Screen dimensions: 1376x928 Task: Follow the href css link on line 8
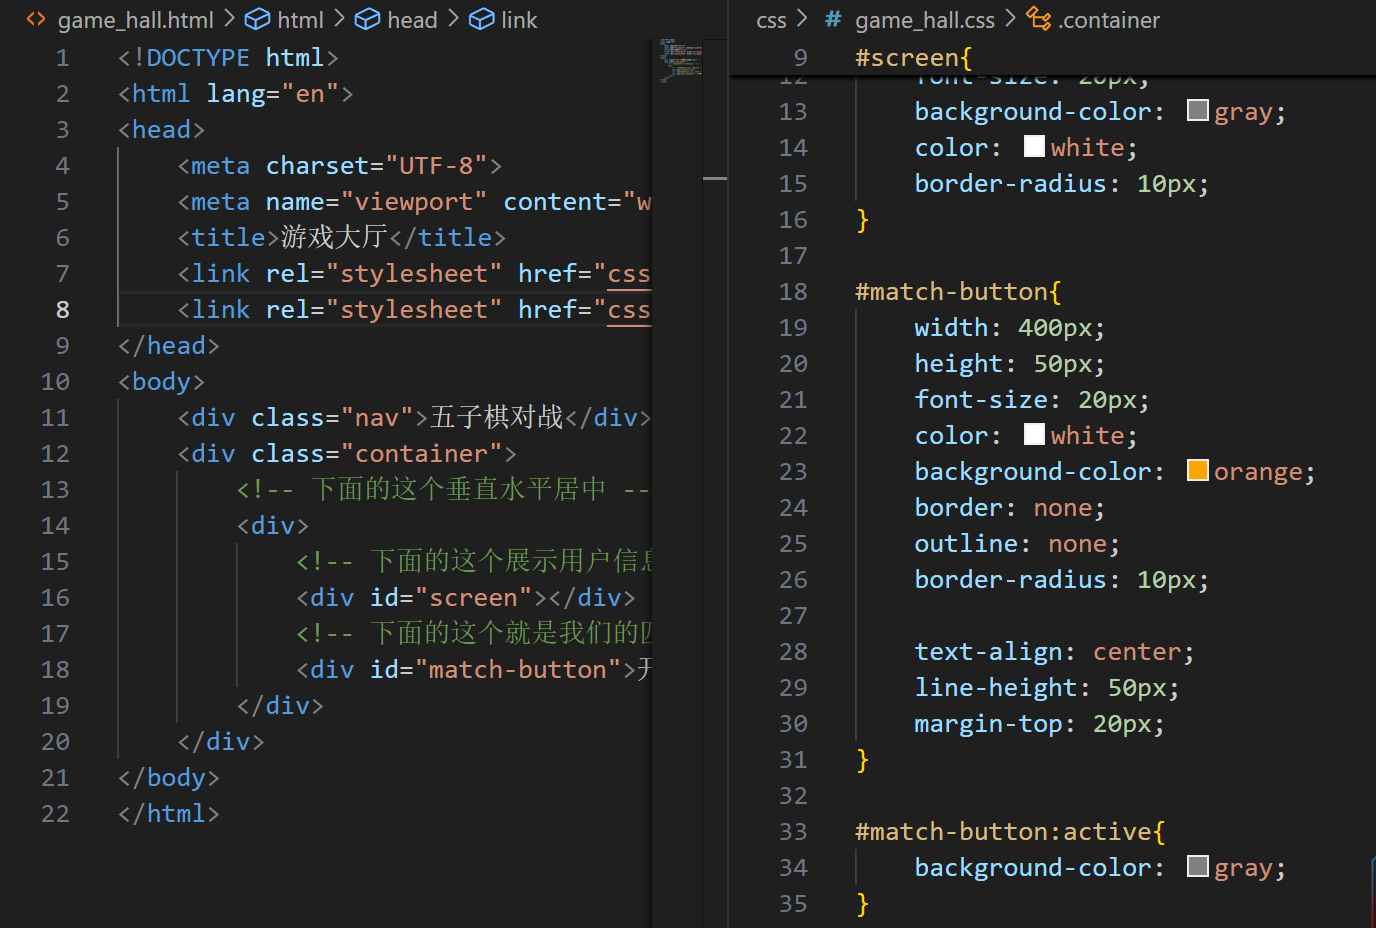(629, 310)
